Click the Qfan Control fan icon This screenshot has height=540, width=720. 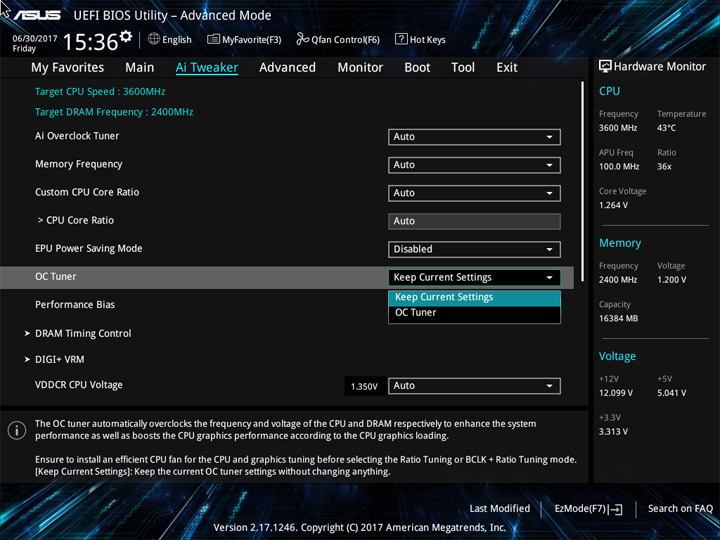pyautogui.click(x=302, y=39)
